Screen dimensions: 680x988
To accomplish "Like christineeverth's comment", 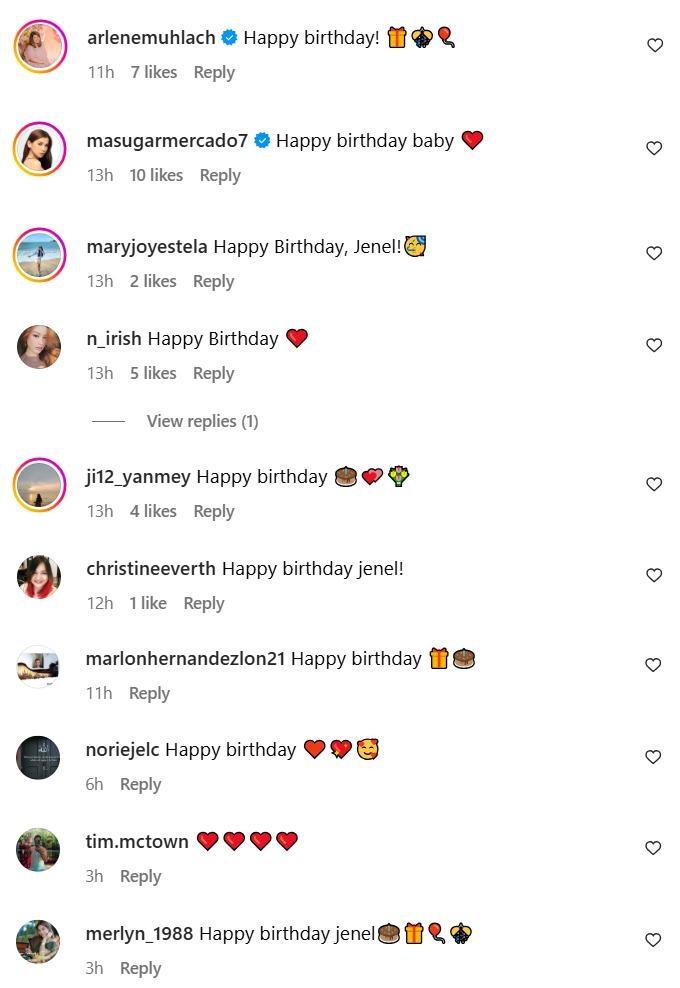I will tap(655, 575).
